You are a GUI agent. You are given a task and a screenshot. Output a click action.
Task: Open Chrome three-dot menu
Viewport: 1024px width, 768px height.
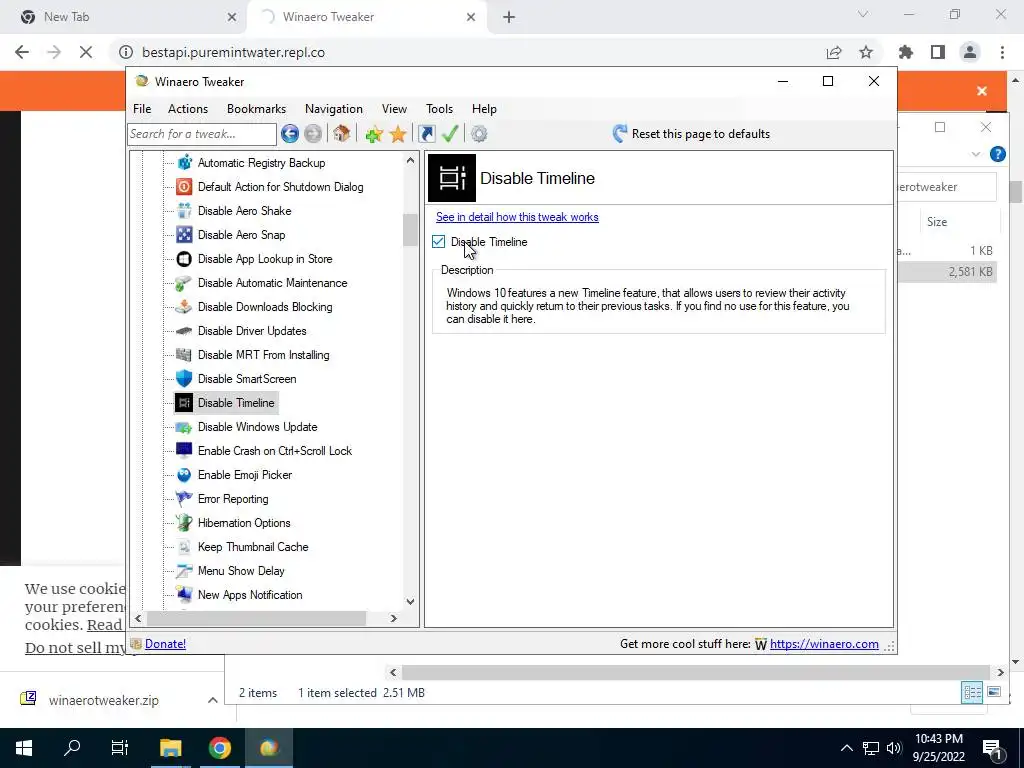point(1002,52)
